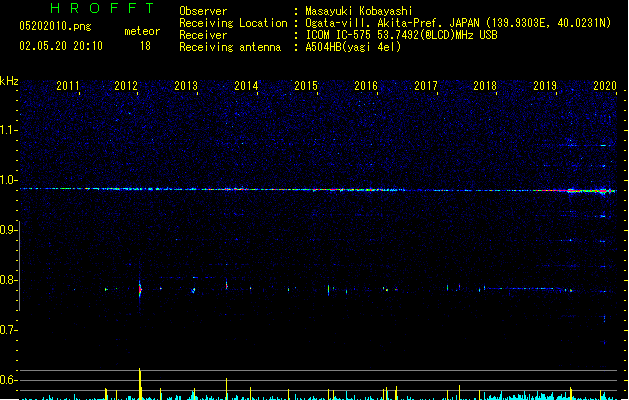Viewport: 629px width, 400px height.
Task: Click the red carrier hotspot below 2019
Action: point(570,190)
